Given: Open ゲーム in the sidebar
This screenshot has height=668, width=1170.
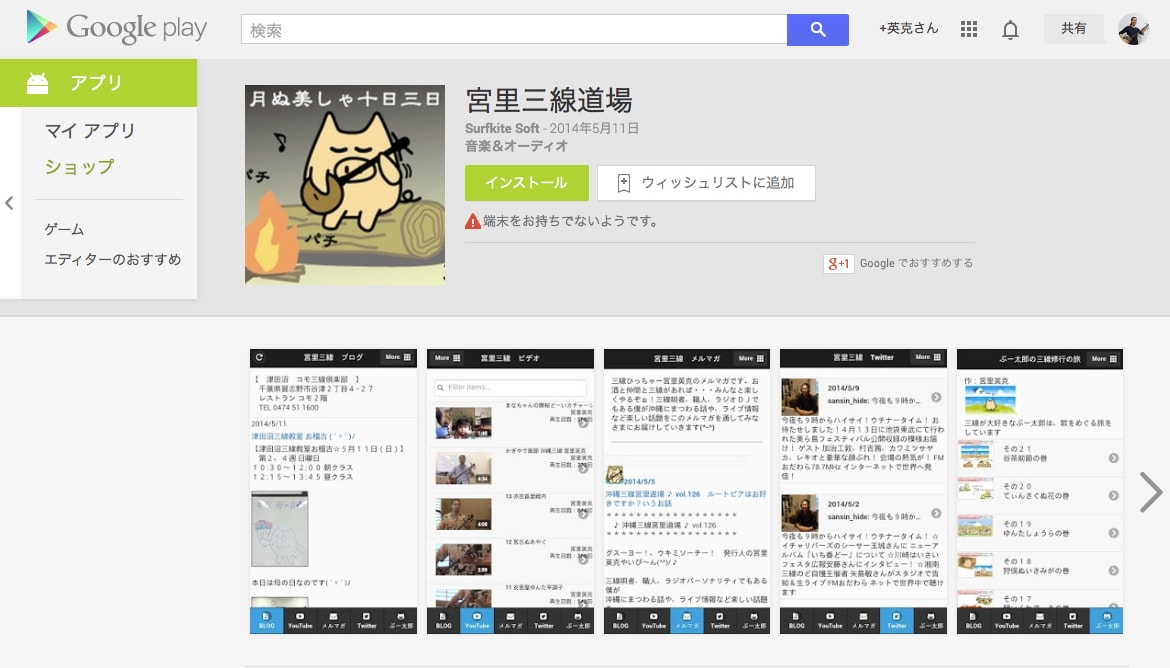Looking at the screenshot, I should point(64,229).
